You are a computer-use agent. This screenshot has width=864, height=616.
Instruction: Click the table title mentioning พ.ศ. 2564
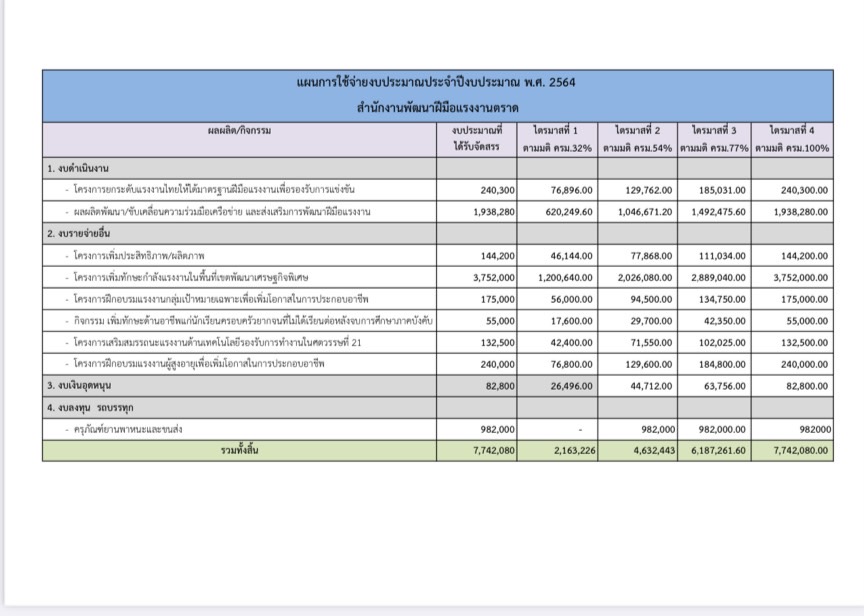click(x=436, y=82)
